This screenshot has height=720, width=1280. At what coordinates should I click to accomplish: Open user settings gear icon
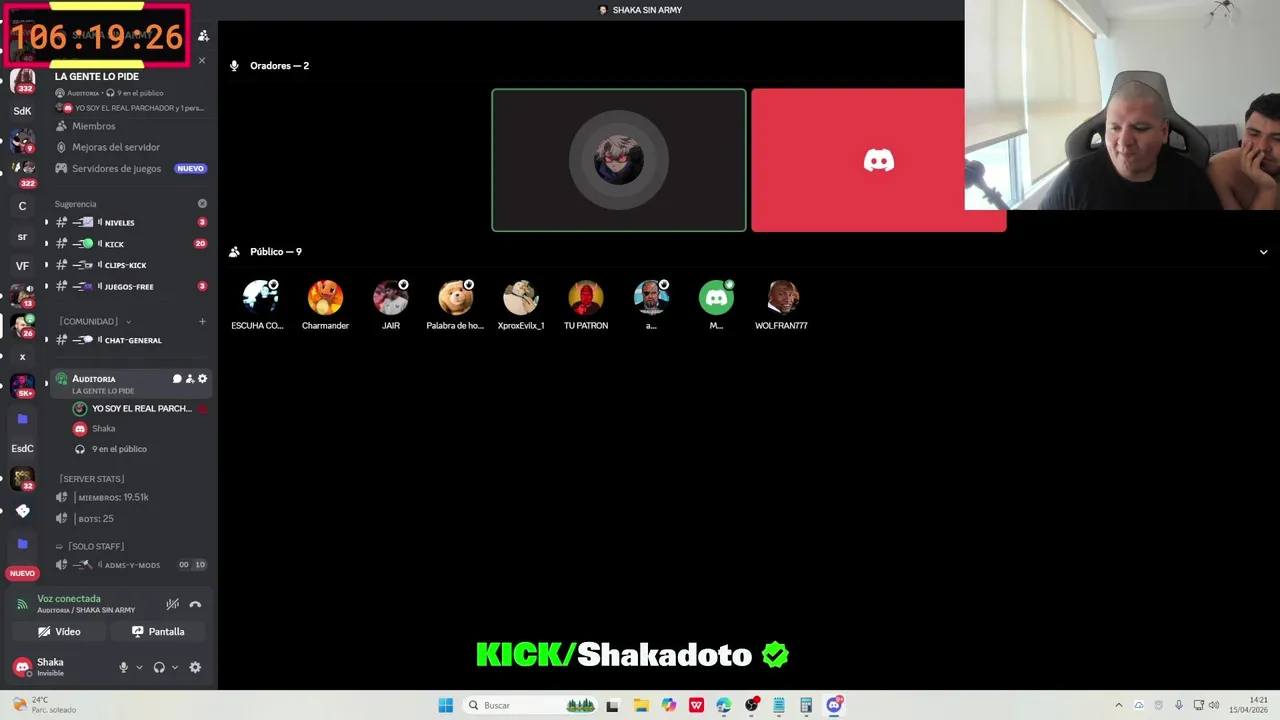[195, 667]
